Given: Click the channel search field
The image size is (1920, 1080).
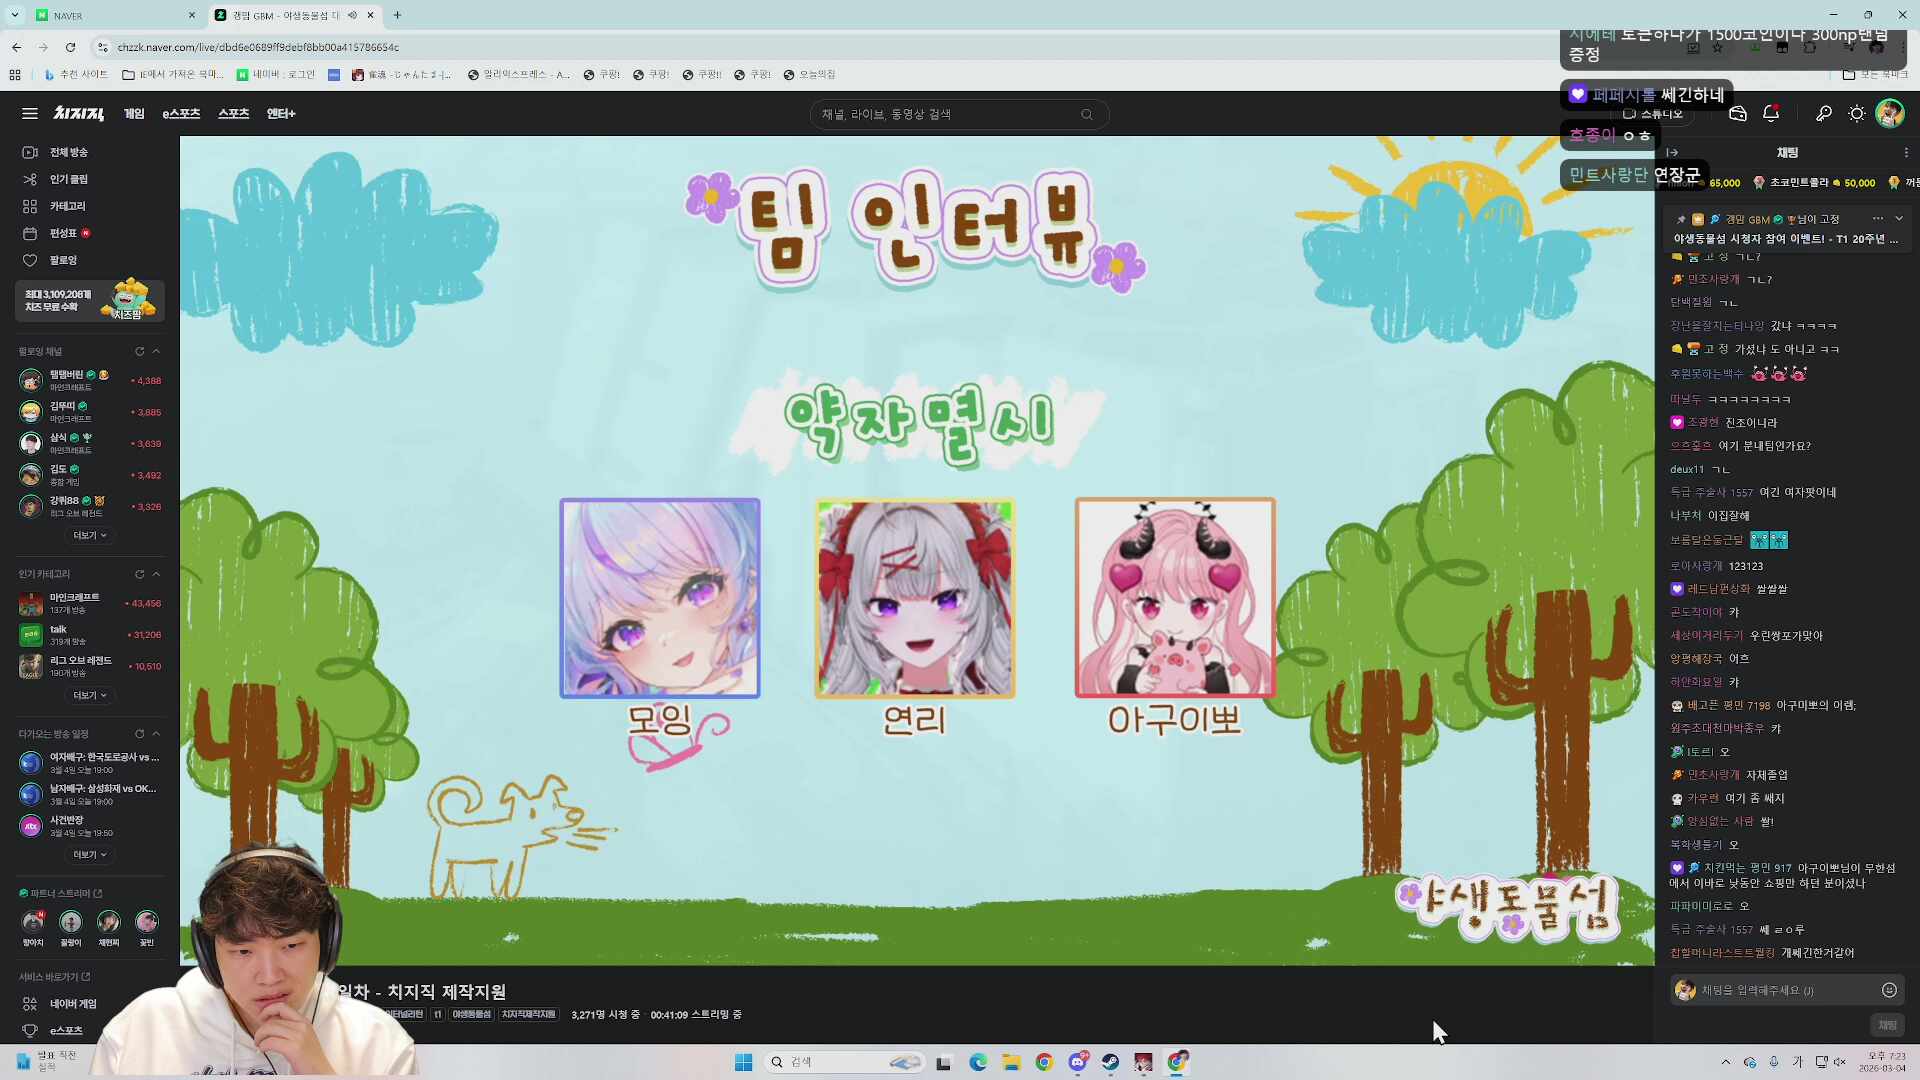Looking at the screenshot, I should coord(945,114).
